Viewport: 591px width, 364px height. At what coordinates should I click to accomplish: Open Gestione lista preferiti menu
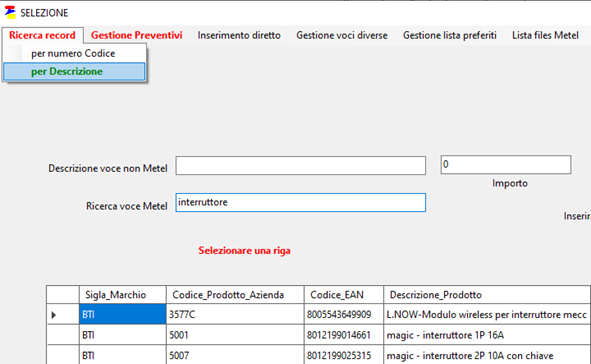tap(449, 35)
